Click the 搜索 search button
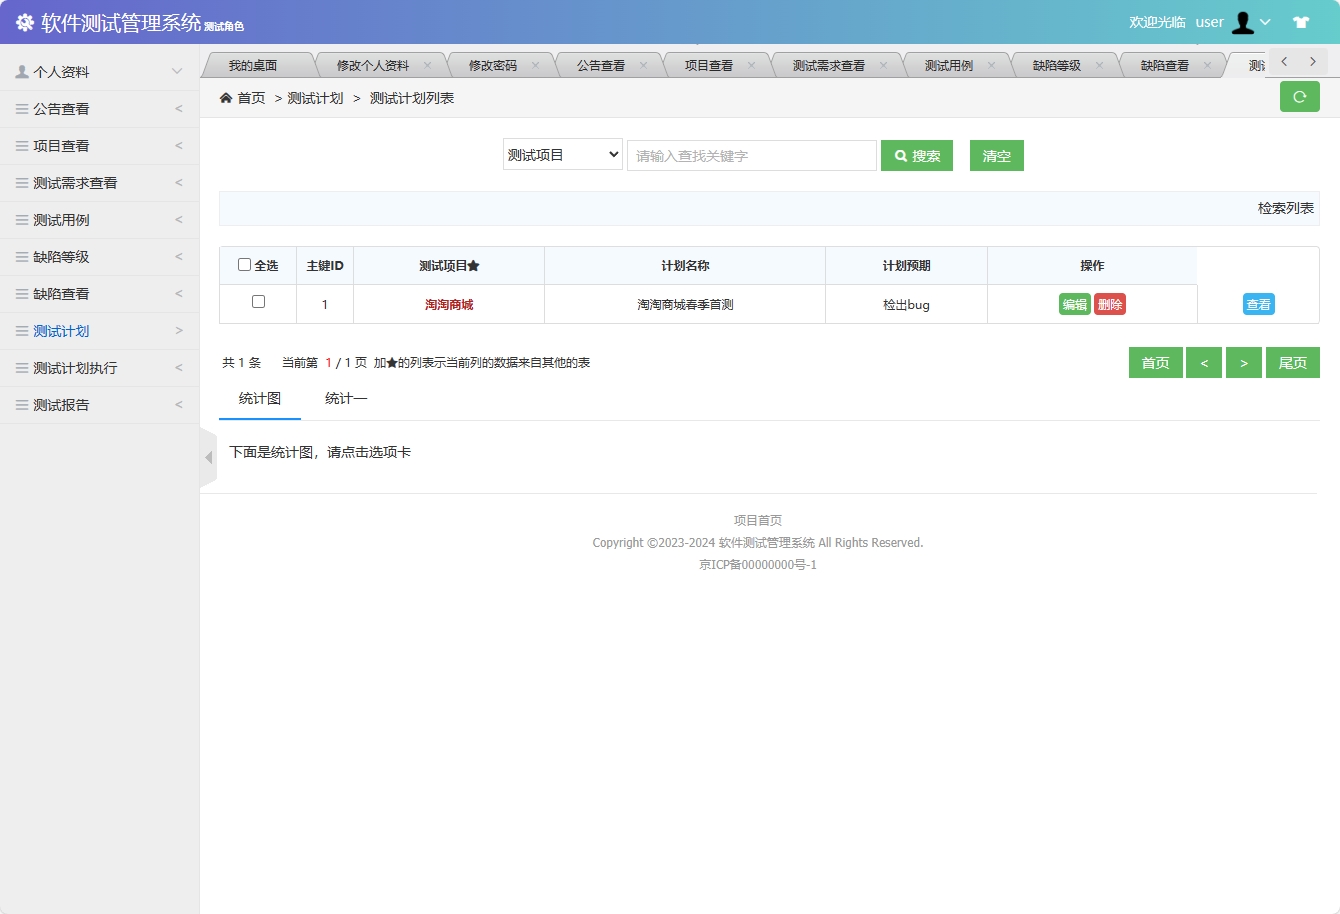 (916, 155)
